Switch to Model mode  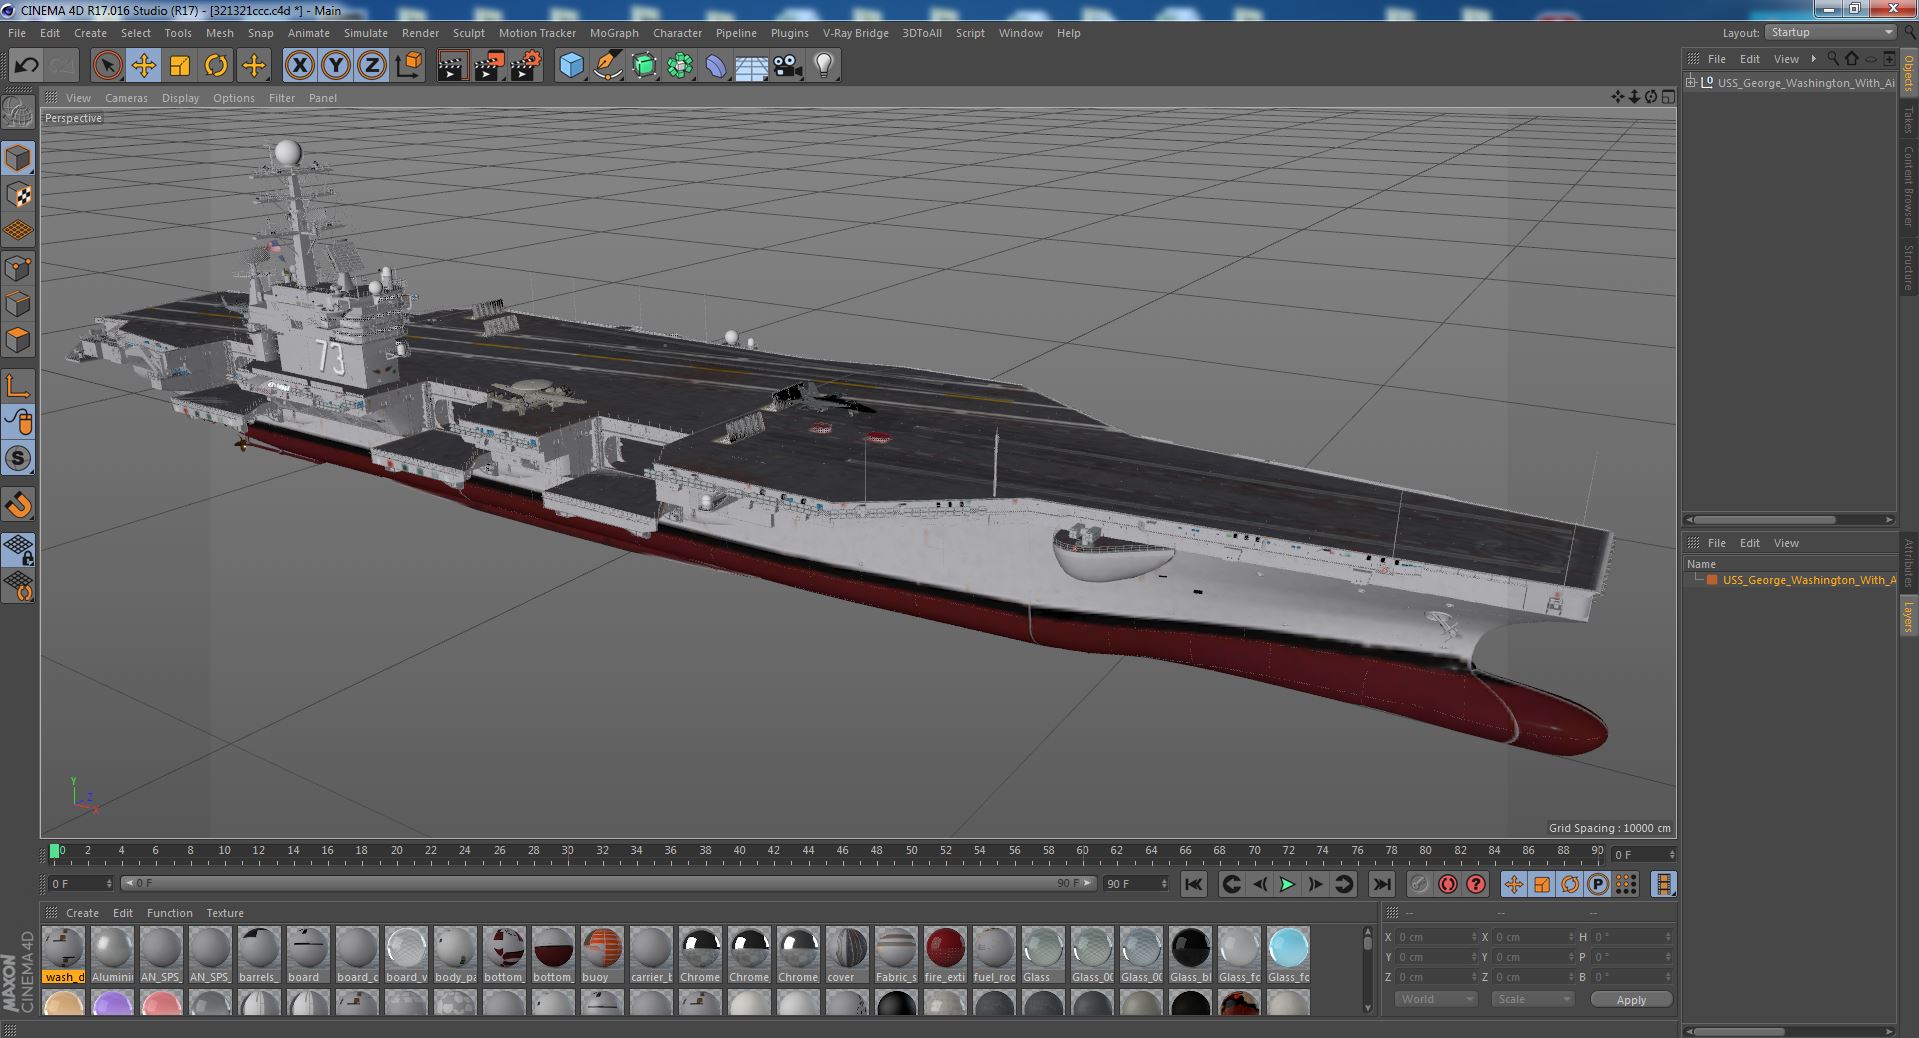18,158
